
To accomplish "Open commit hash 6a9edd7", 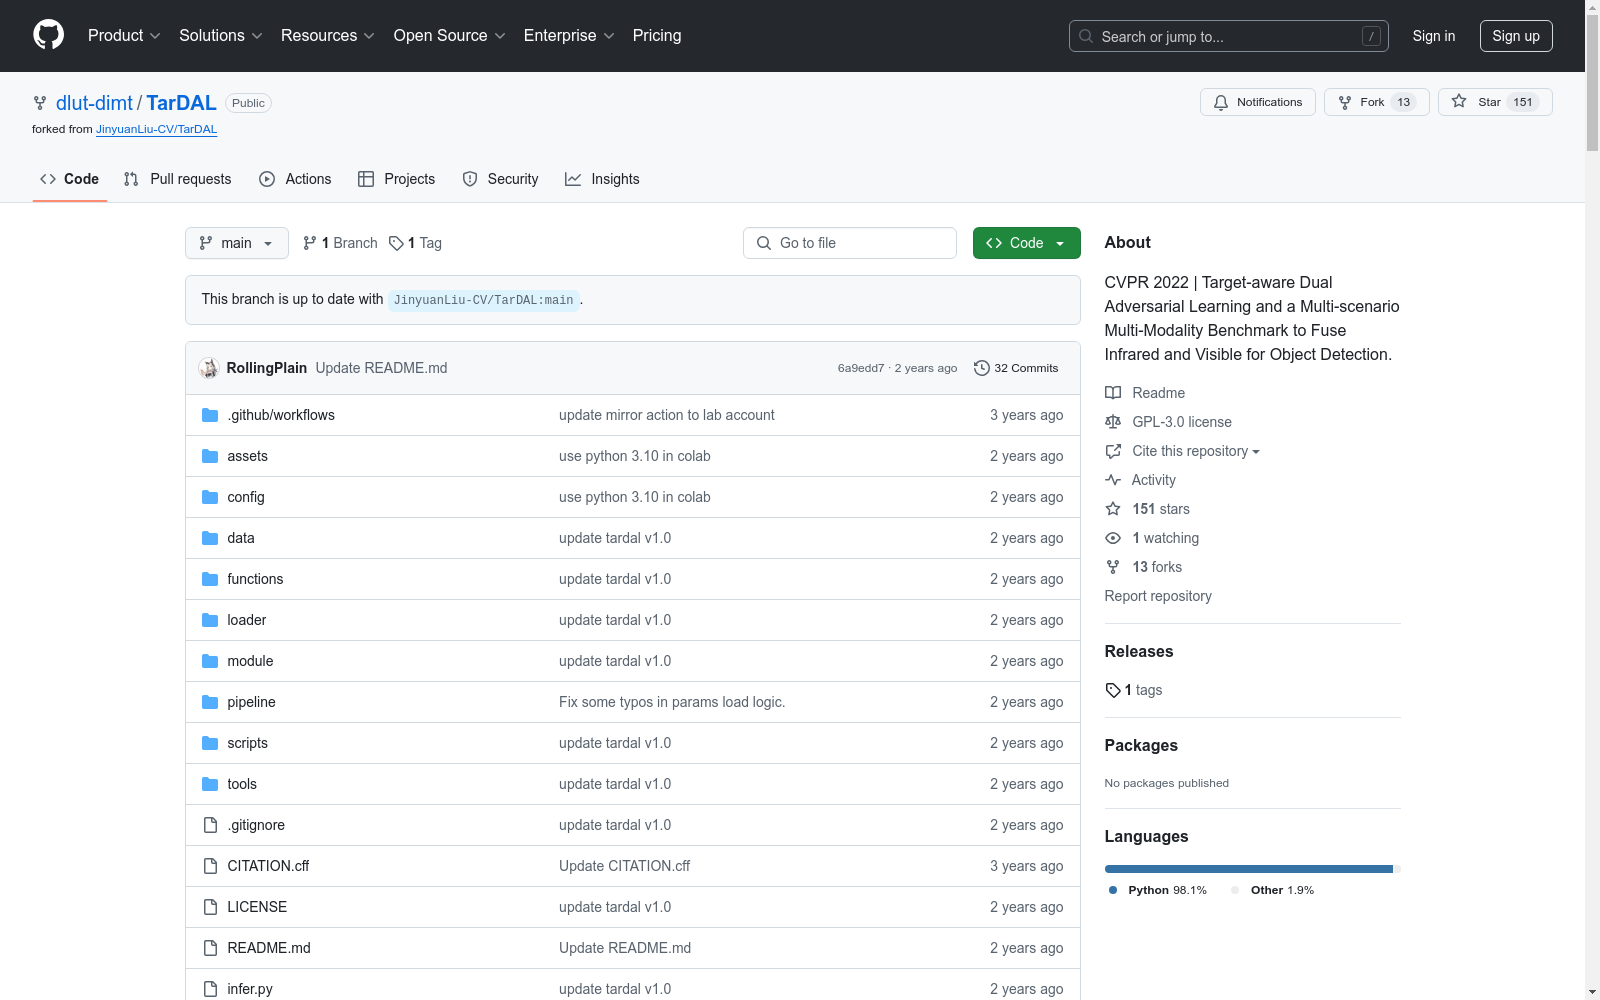I will (x=861, y=368).
